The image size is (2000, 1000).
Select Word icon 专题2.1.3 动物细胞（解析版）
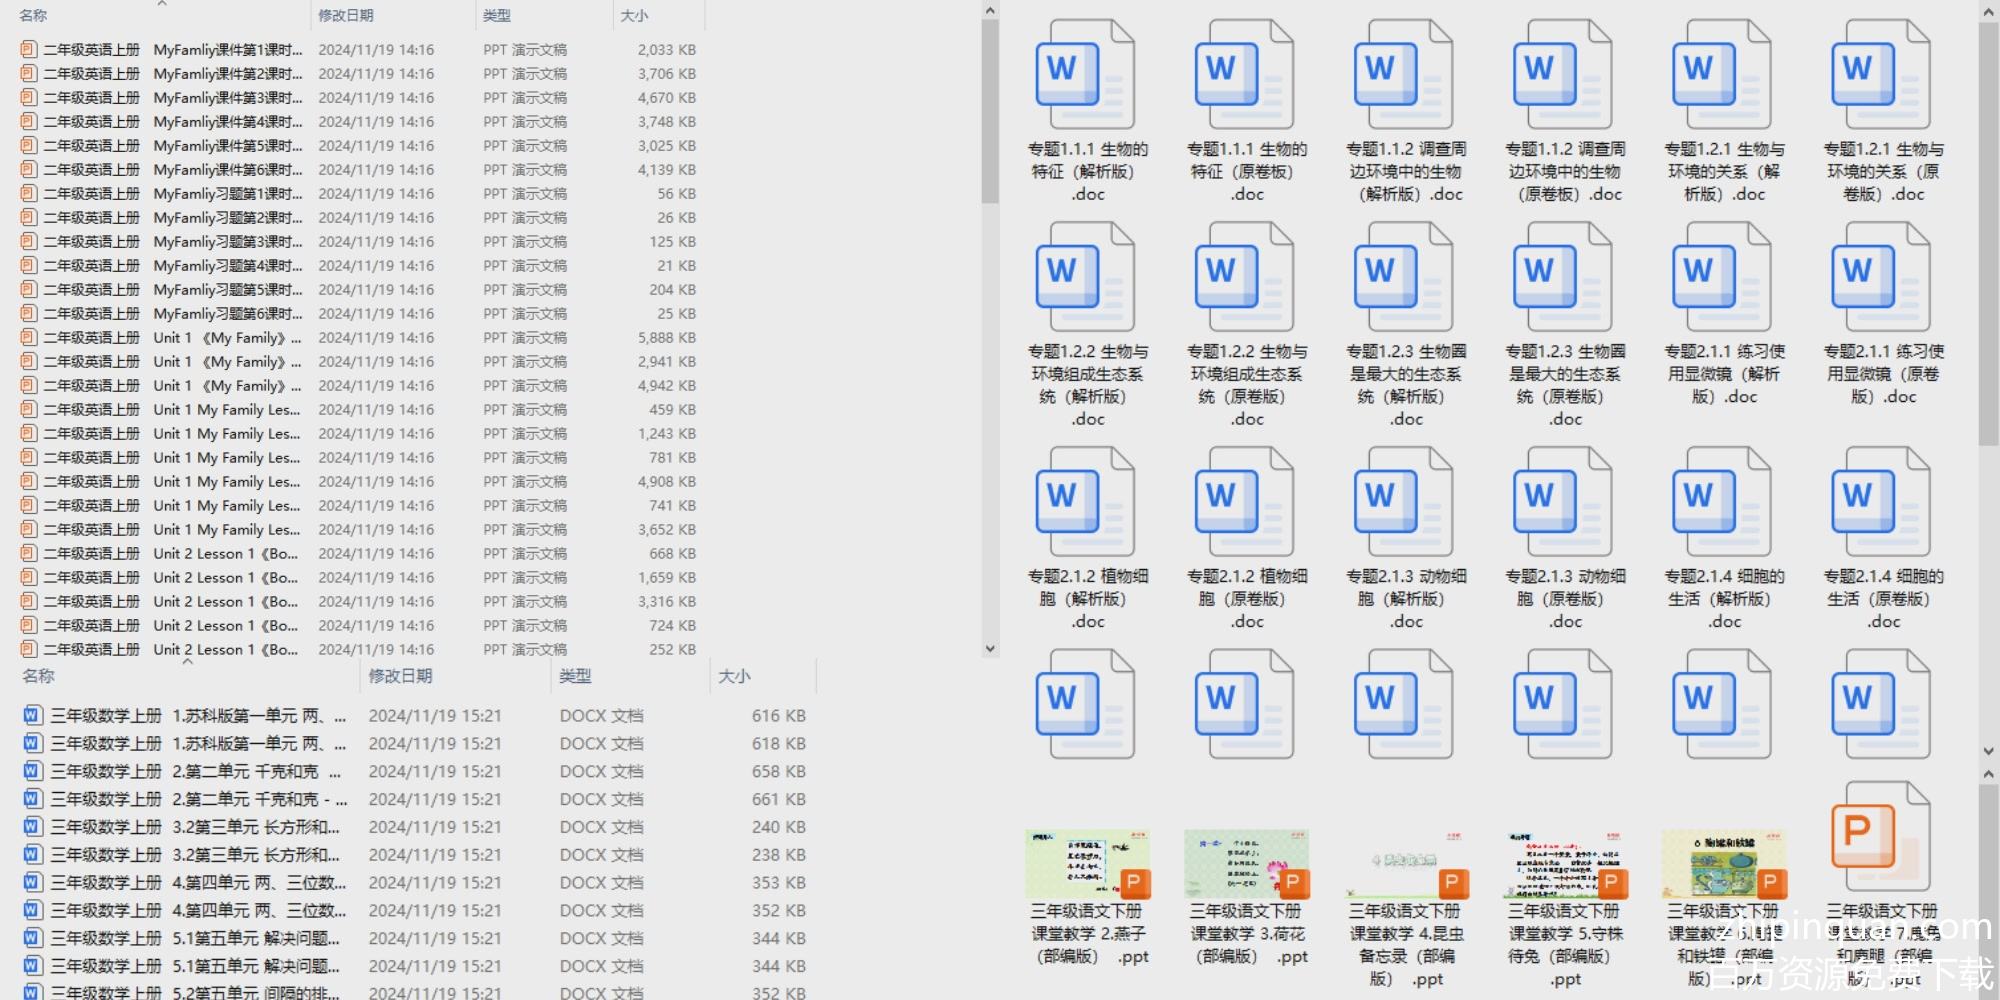pos(1404,502)
